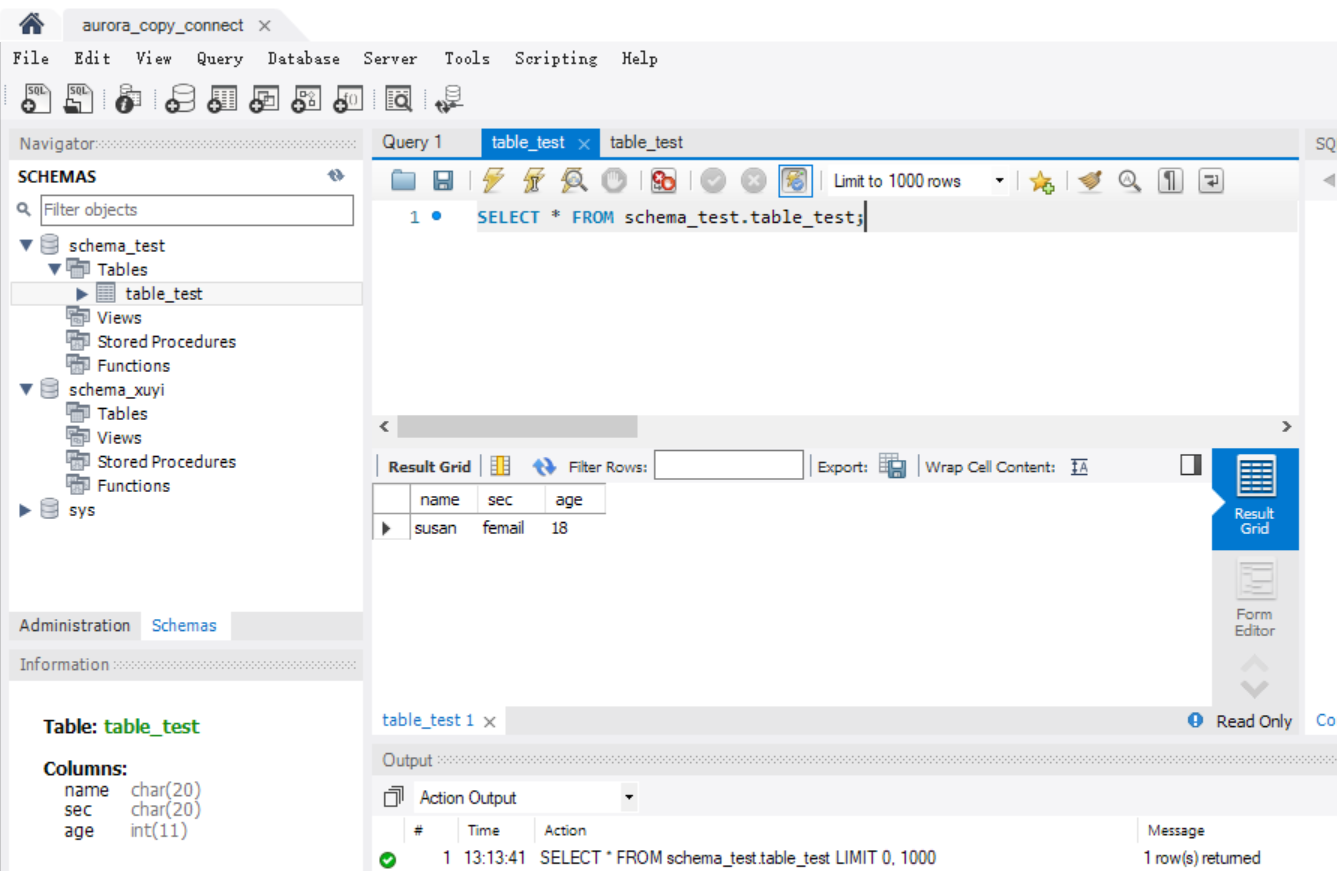Screen dimensions: 1337x871
Task: Click the Filter Rows input box
Action: click(729, 466)
